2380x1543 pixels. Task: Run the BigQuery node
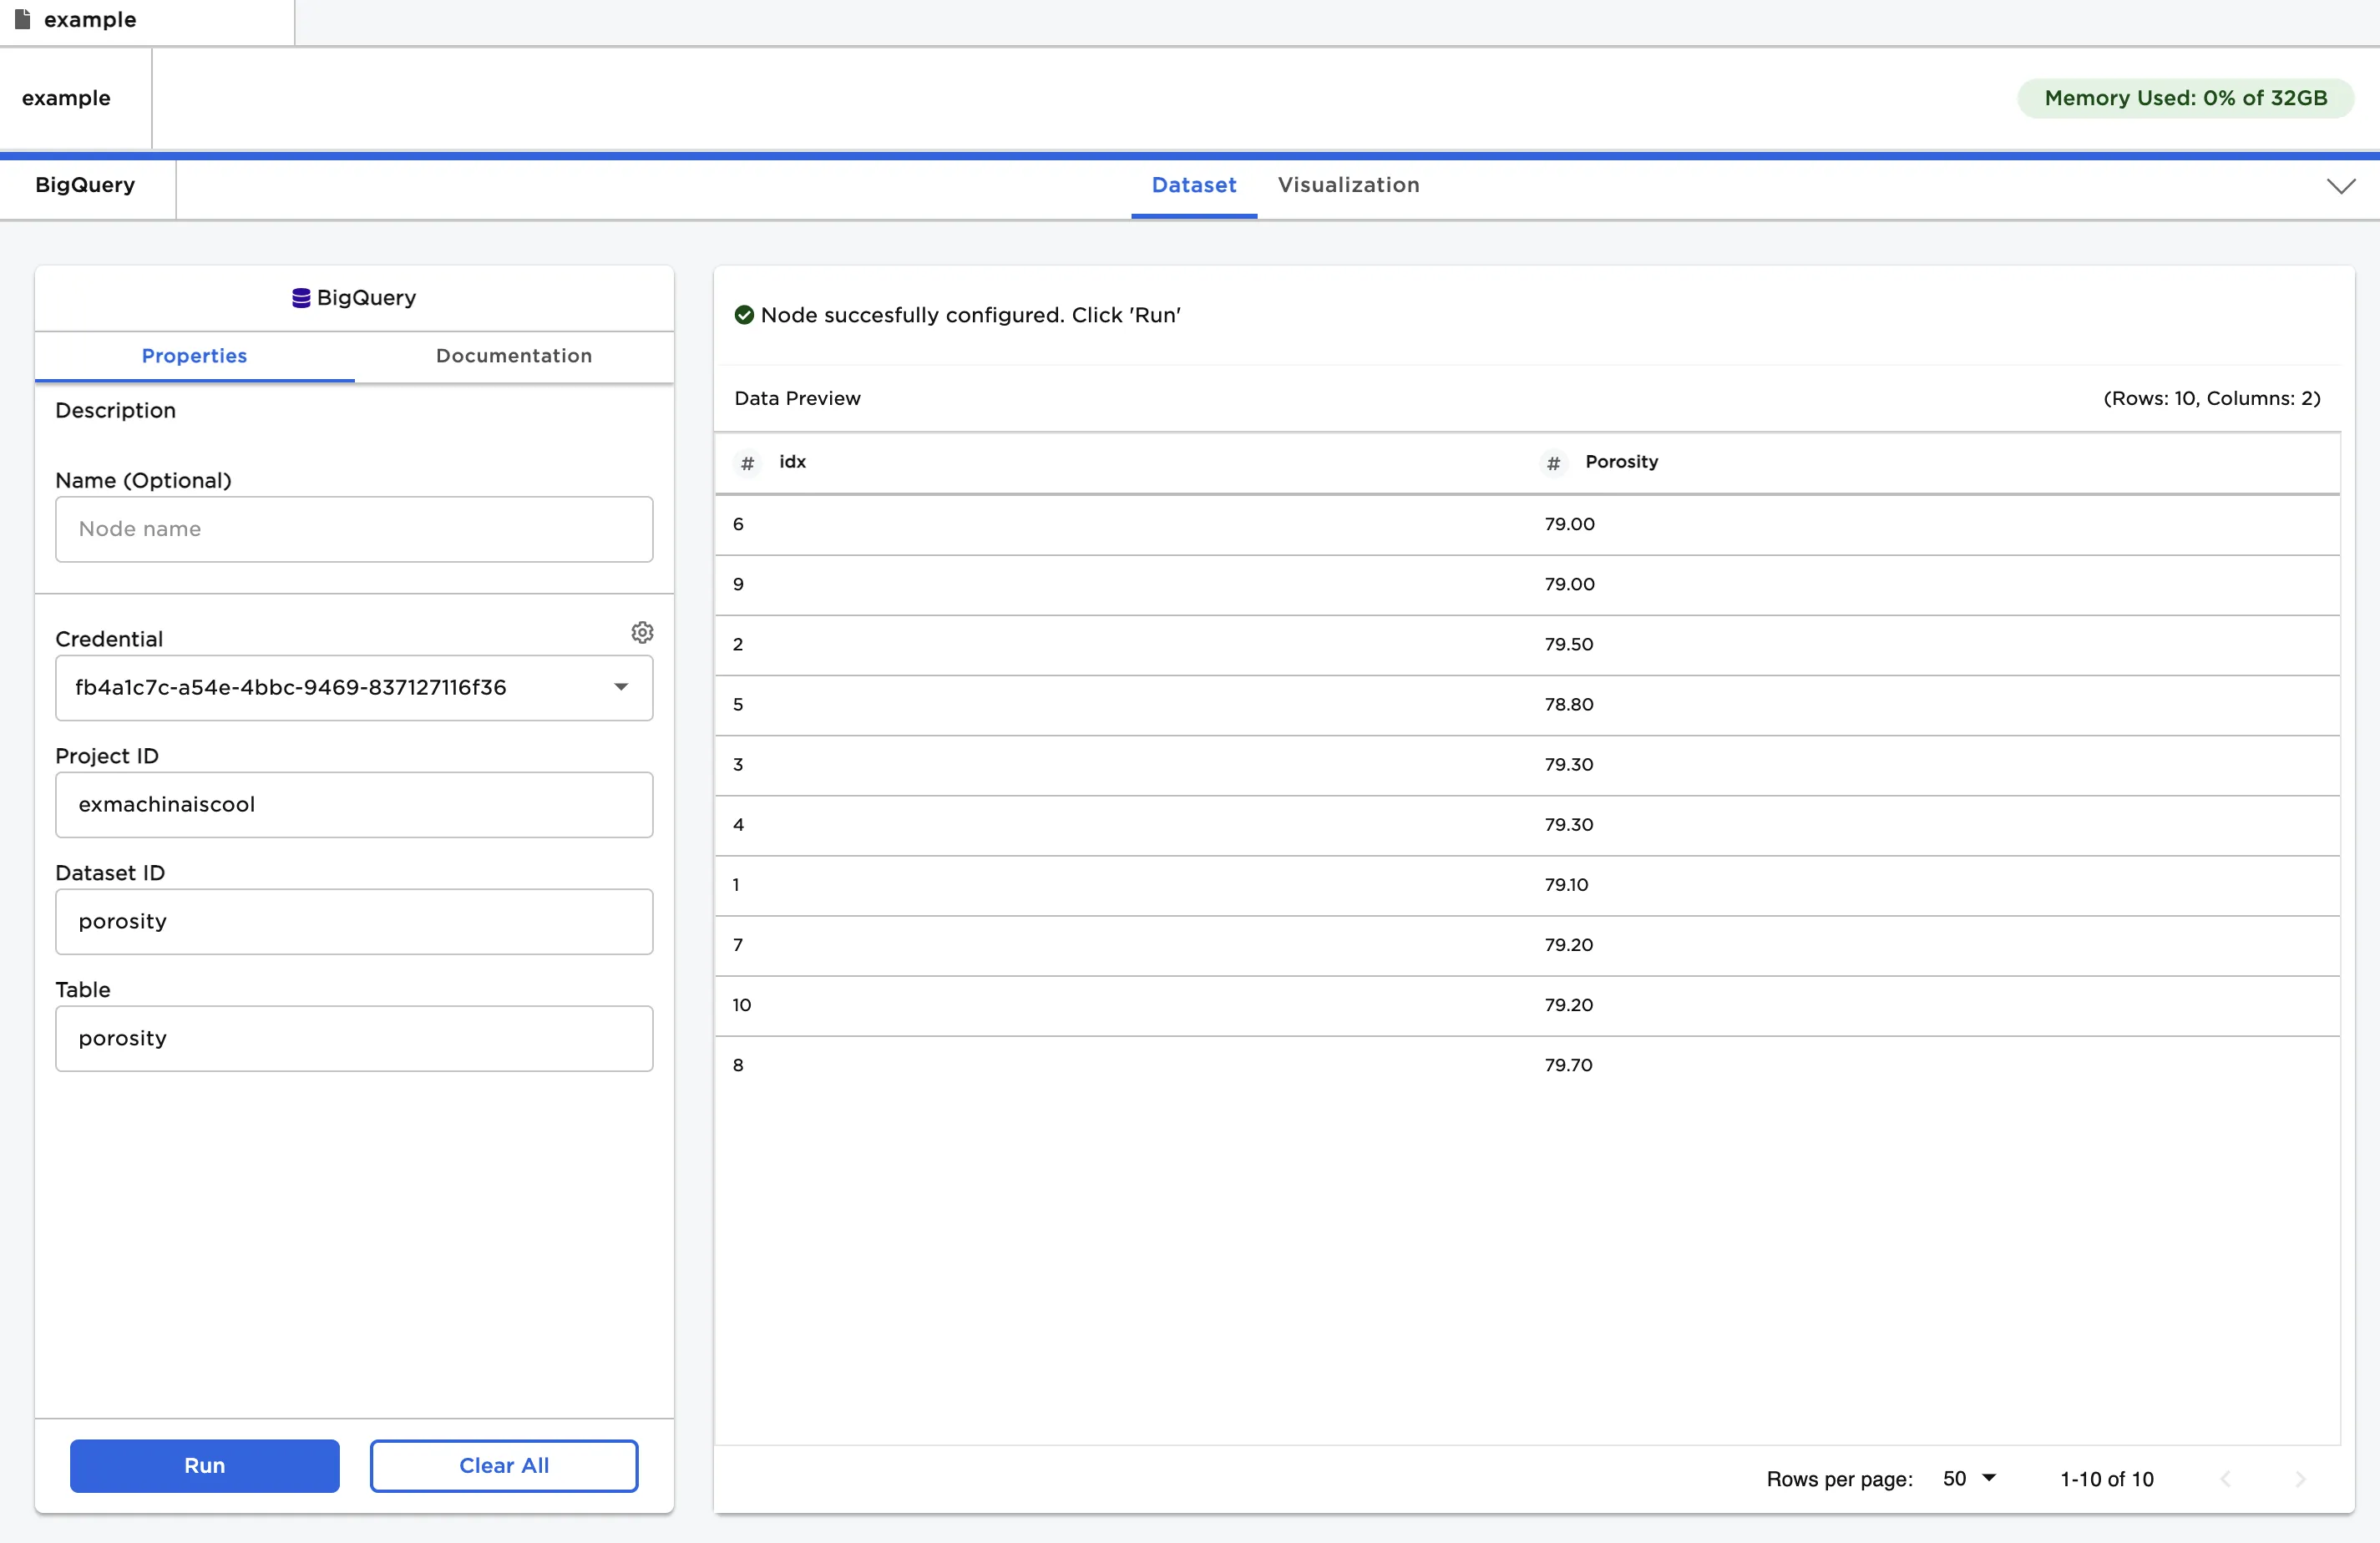coord(204,1465)
